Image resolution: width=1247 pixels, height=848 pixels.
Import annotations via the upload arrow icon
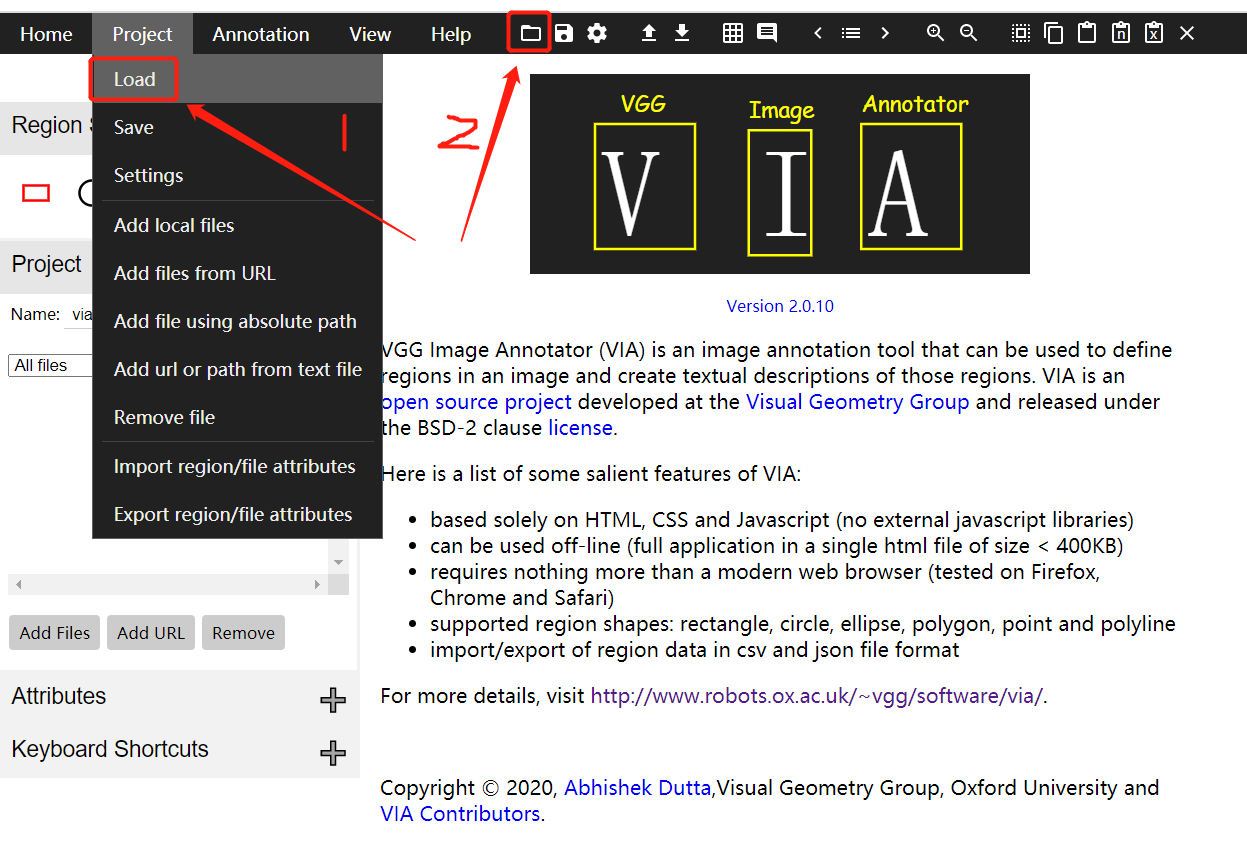coord(648,32)
